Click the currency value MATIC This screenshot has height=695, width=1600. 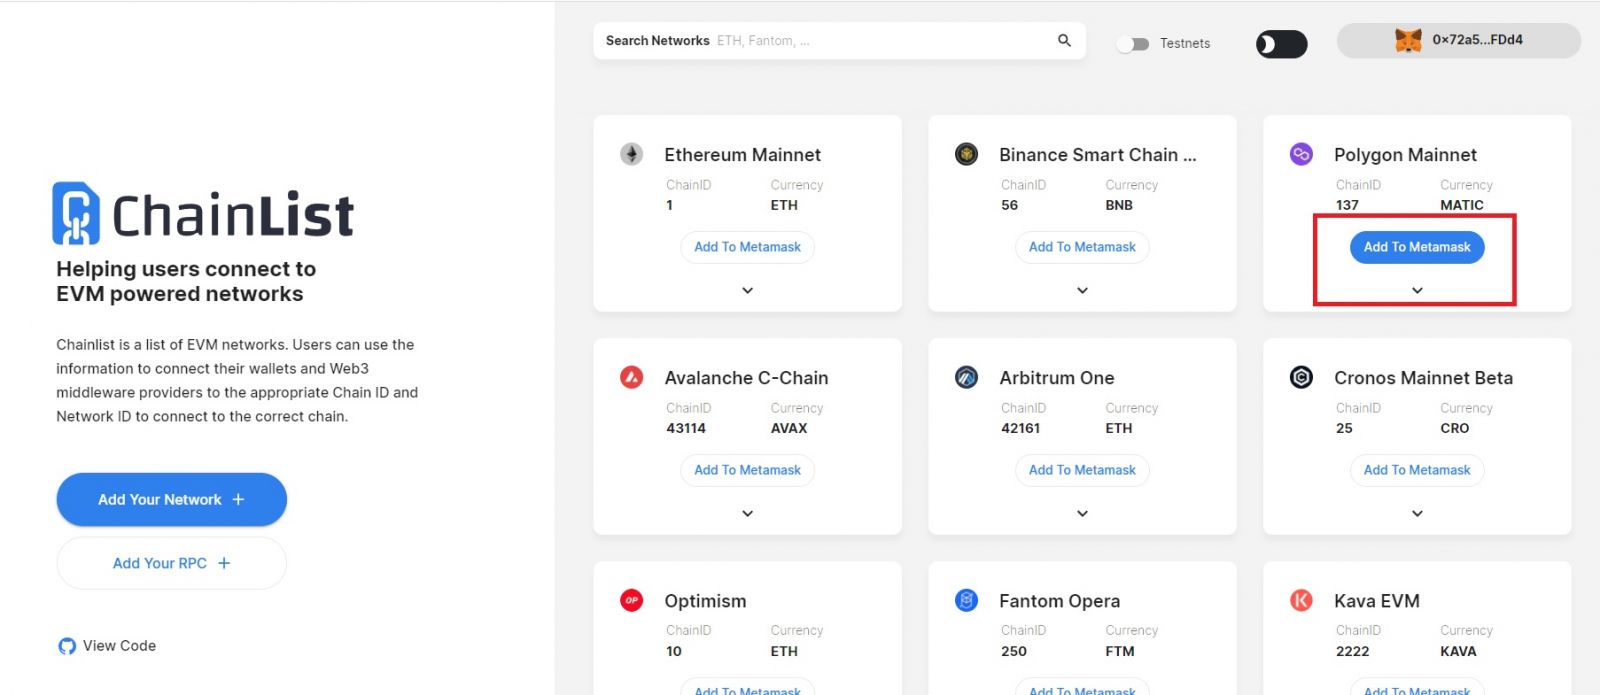pos(1462,205)
